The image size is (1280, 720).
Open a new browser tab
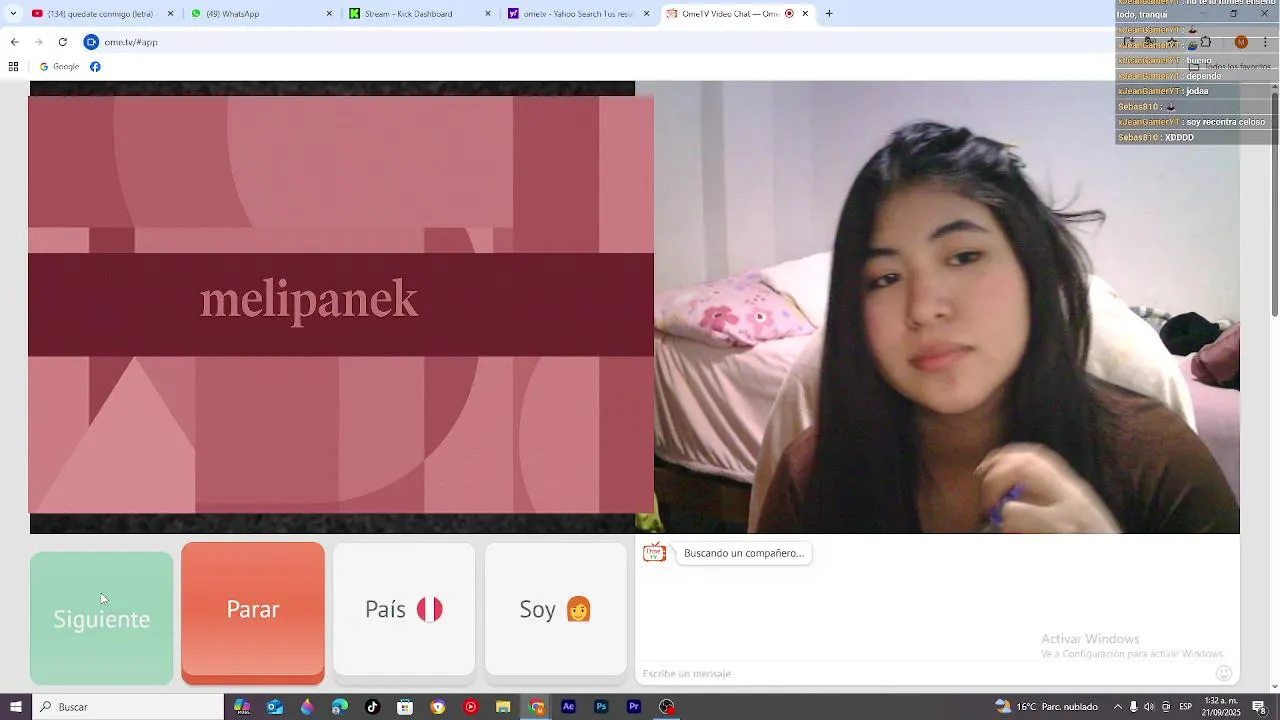point(829,14)
